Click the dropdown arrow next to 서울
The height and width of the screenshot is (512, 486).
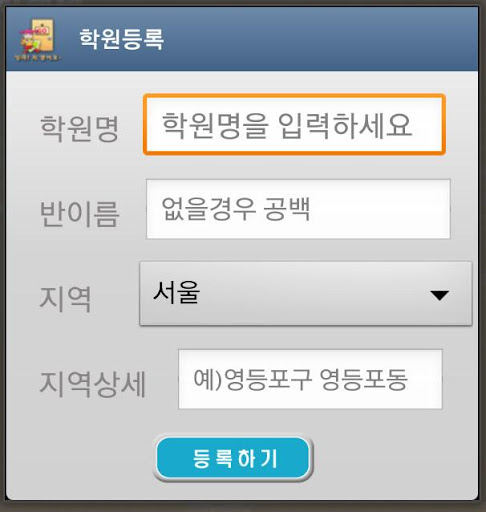point(439,295)
